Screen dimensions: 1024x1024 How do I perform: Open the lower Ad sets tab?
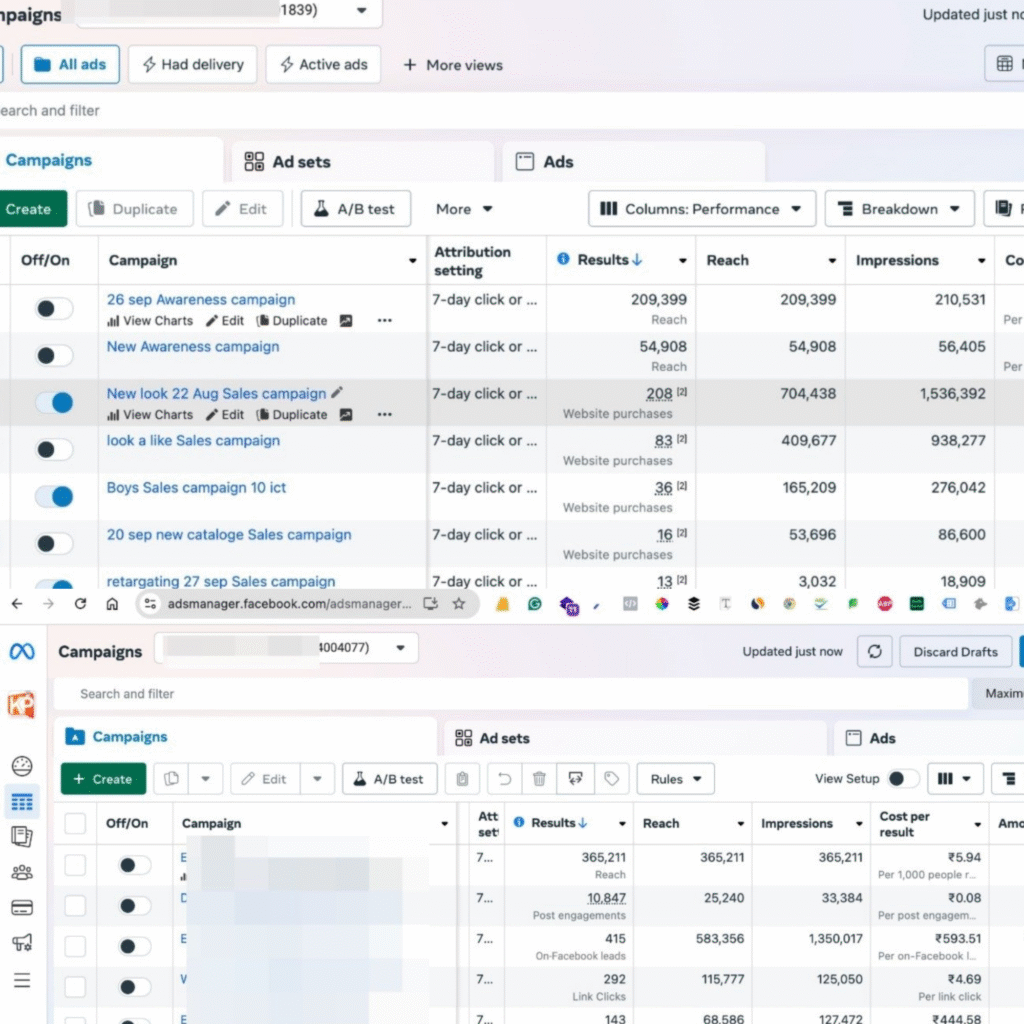tap(634, 738)
